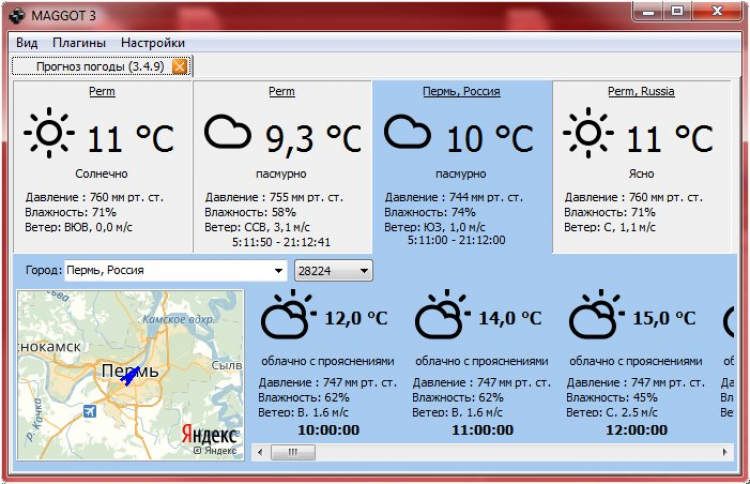Open the Perm, Russia link
Viewport: 750px width, 484px height.
click(641, 91)
